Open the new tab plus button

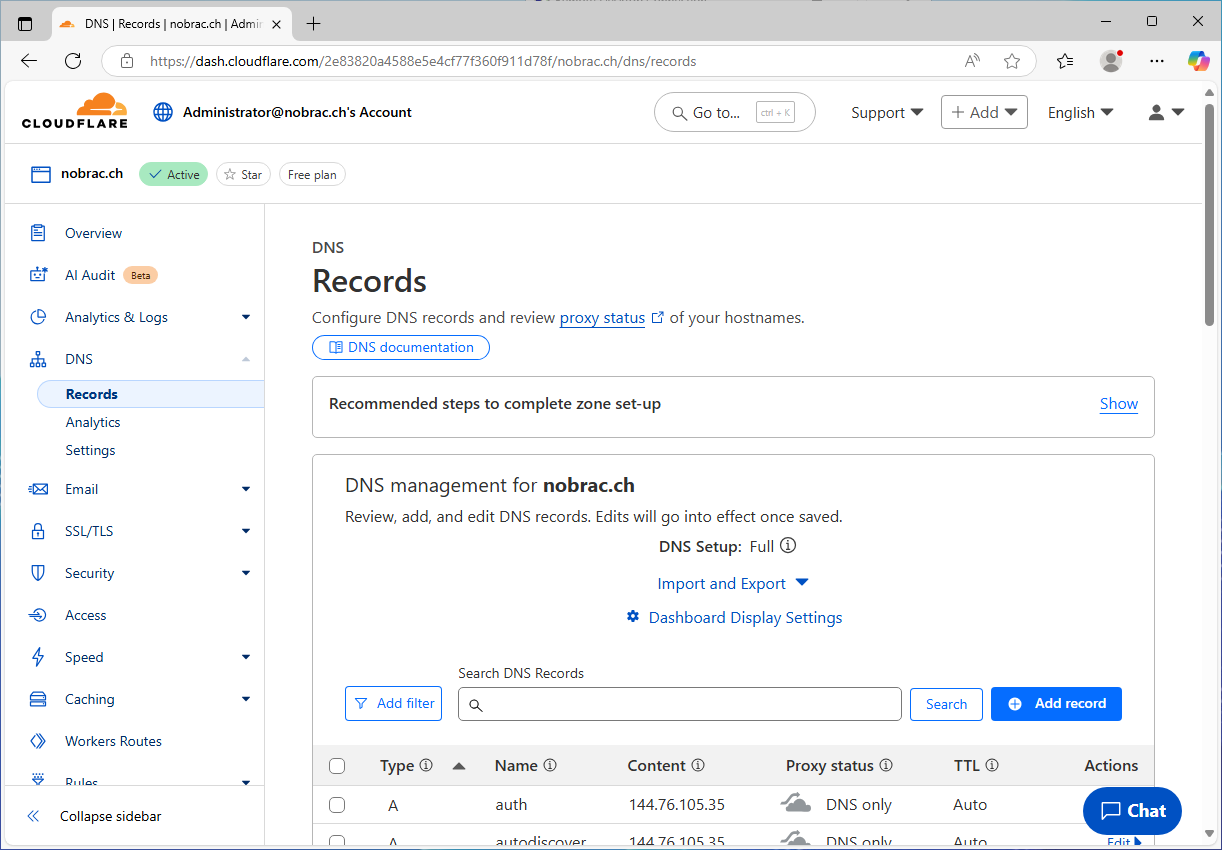click(314, 23)
